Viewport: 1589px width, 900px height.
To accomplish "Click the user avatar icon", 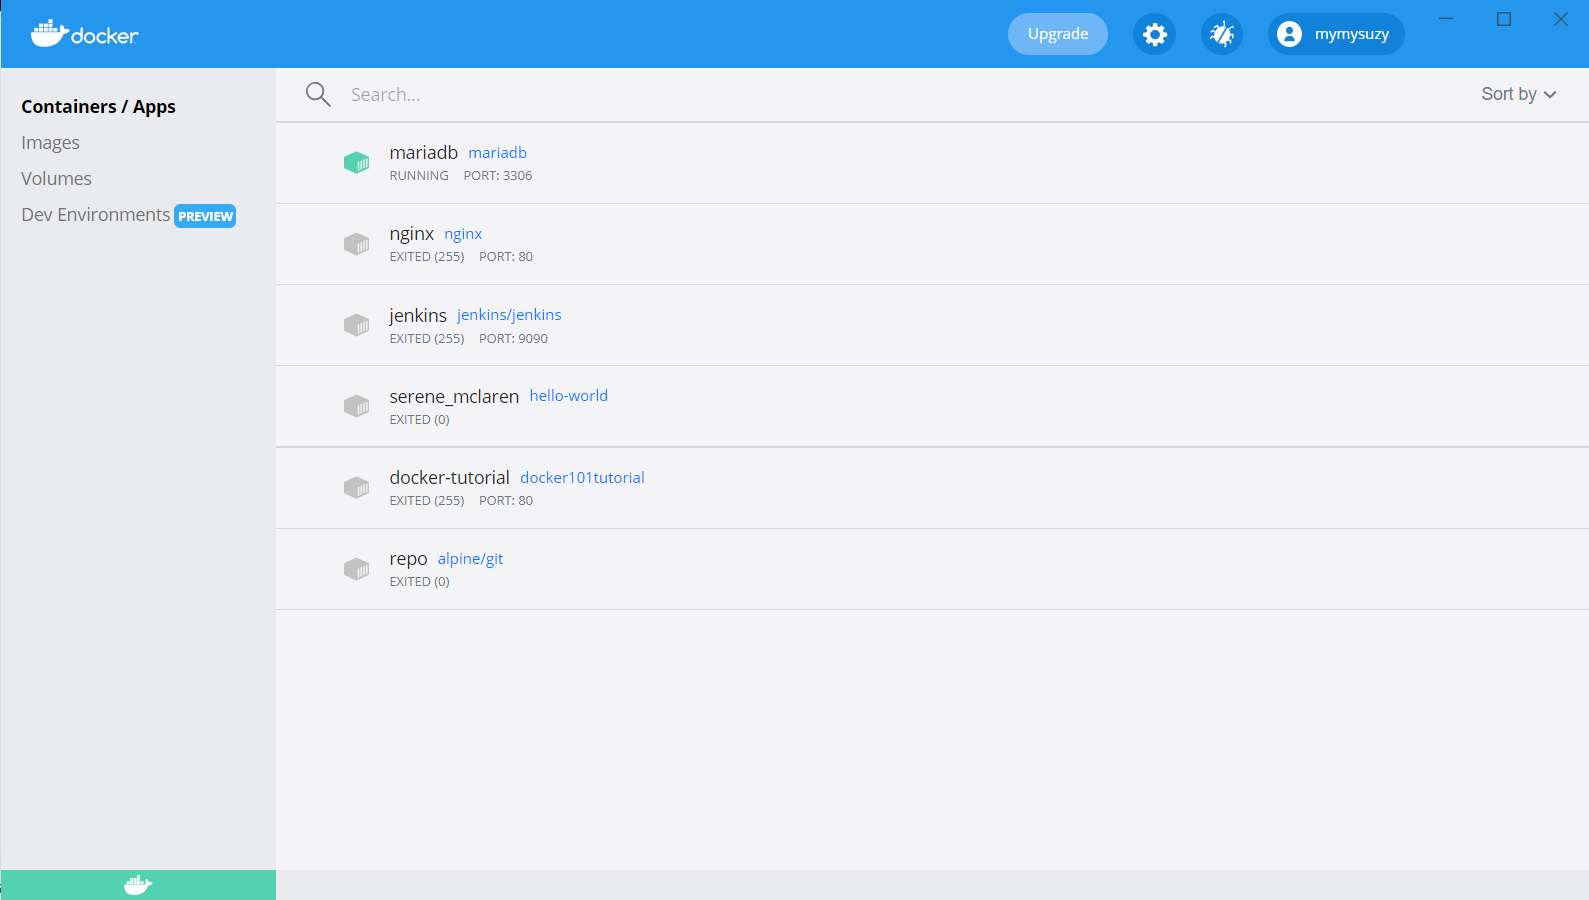I will coord(1290,34).
